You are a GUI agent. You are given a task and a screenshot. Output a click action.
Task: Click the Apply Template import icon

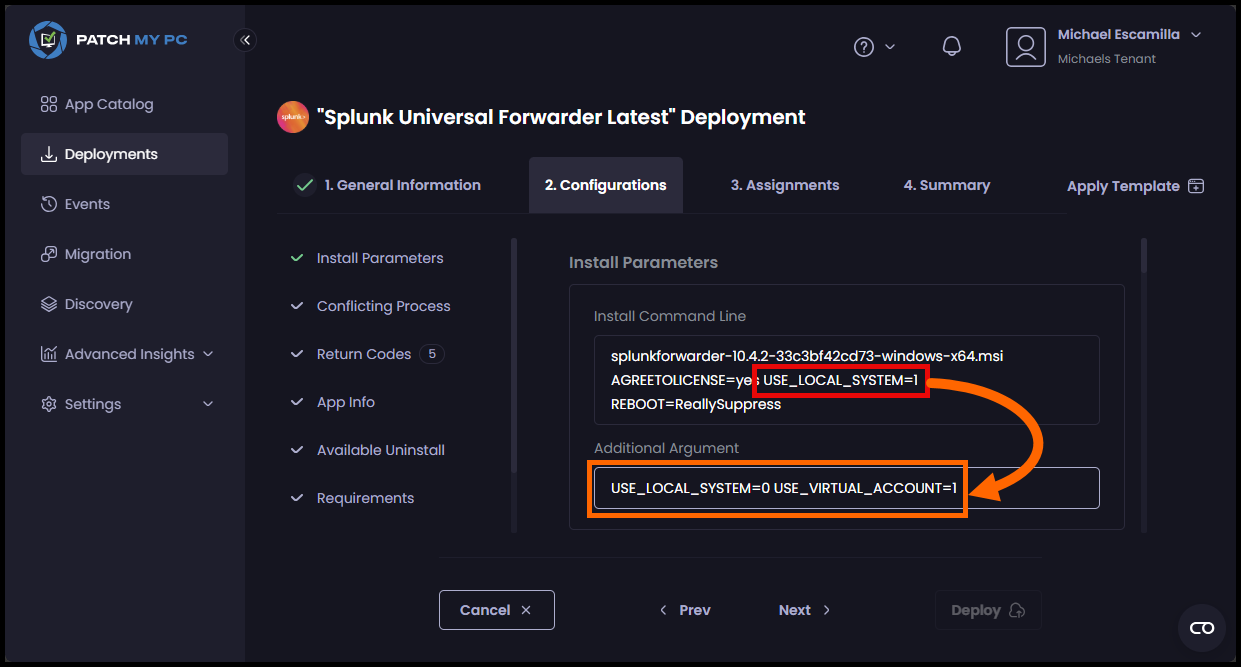(x=1196, y=186)
